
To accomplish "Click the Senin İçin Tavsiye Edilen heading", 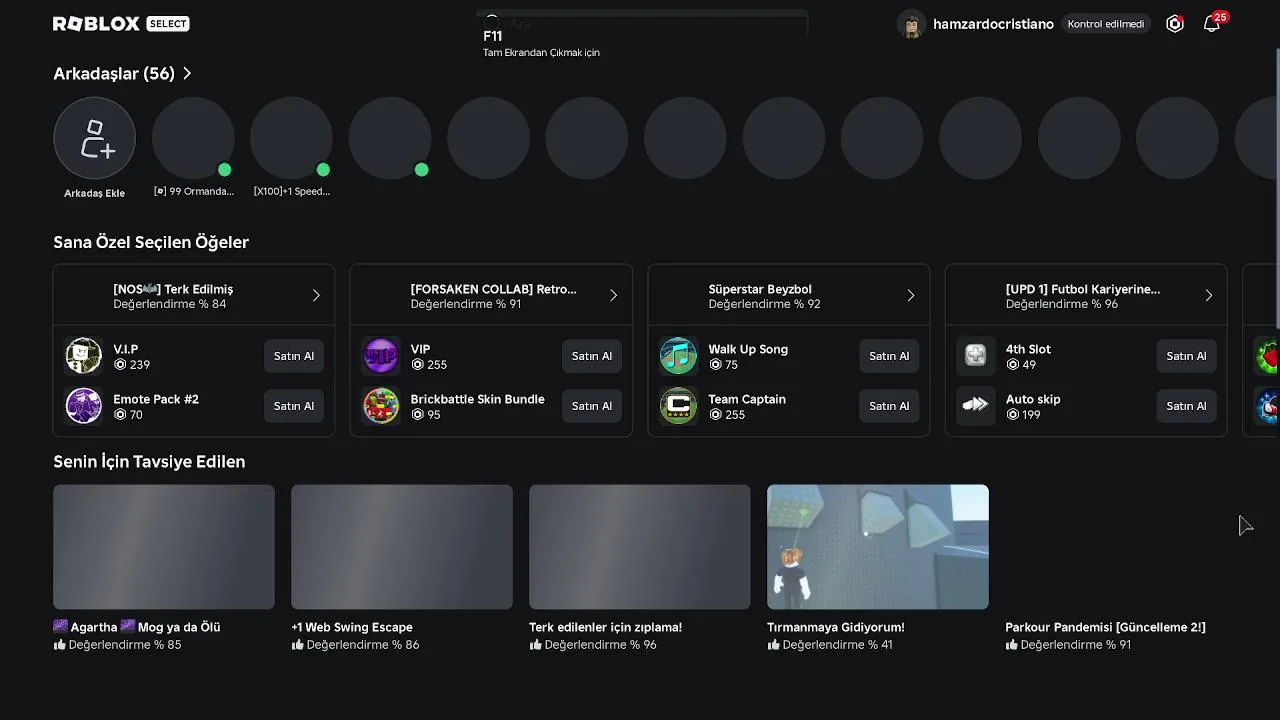I will (149, 462).
